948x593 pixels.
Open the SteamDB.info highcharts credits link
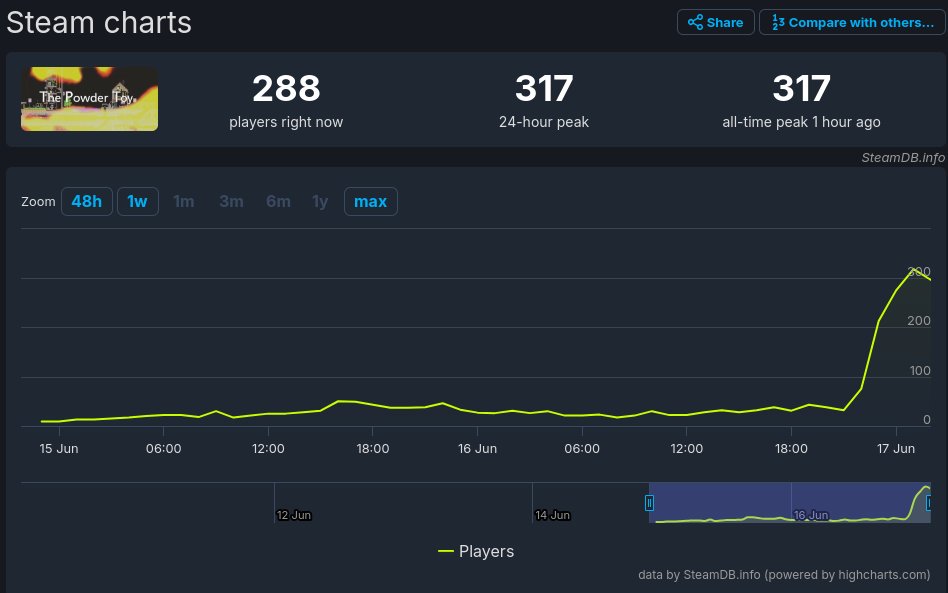coord(784,575)
